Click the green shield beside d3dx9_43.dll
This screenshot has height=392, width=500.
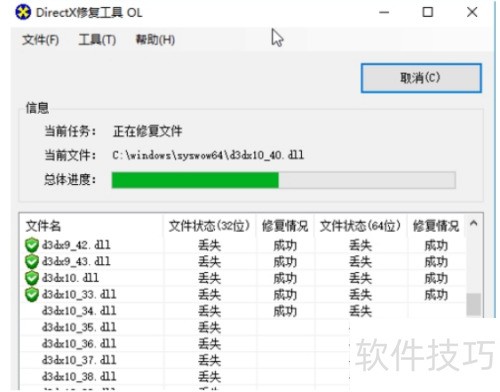pyautogui.click(x=32, y=262)
